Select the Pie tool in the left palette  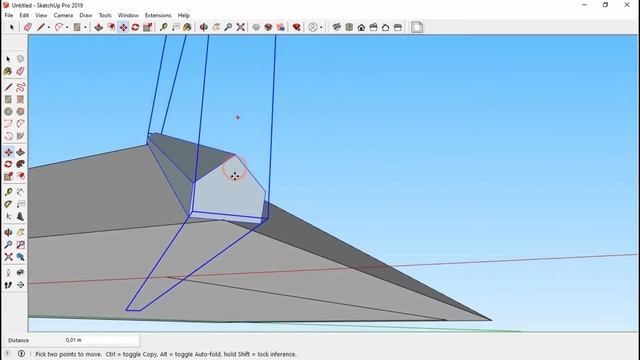coord(20,136)
